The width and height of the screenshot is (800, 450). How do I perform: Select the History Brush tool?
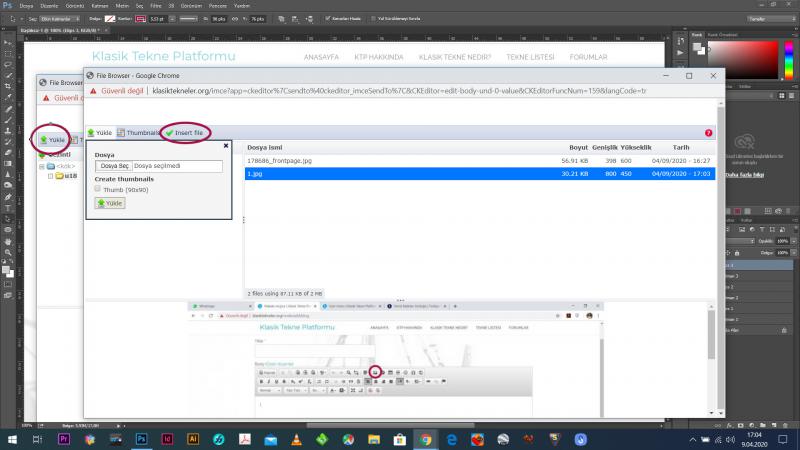point(8,142)
